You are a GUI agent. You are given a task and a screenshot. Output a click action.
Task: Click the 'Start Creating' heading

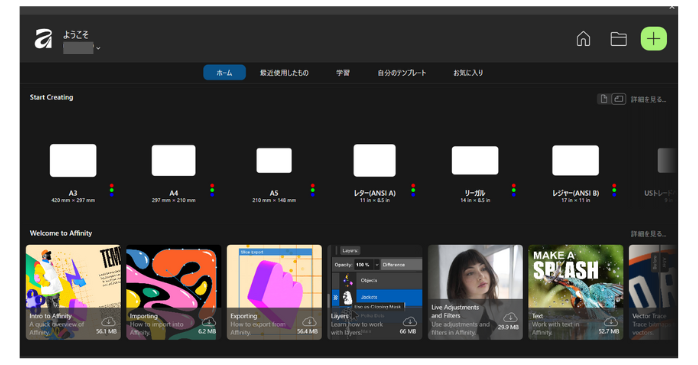pyautogui.click(x=51, y=97)
